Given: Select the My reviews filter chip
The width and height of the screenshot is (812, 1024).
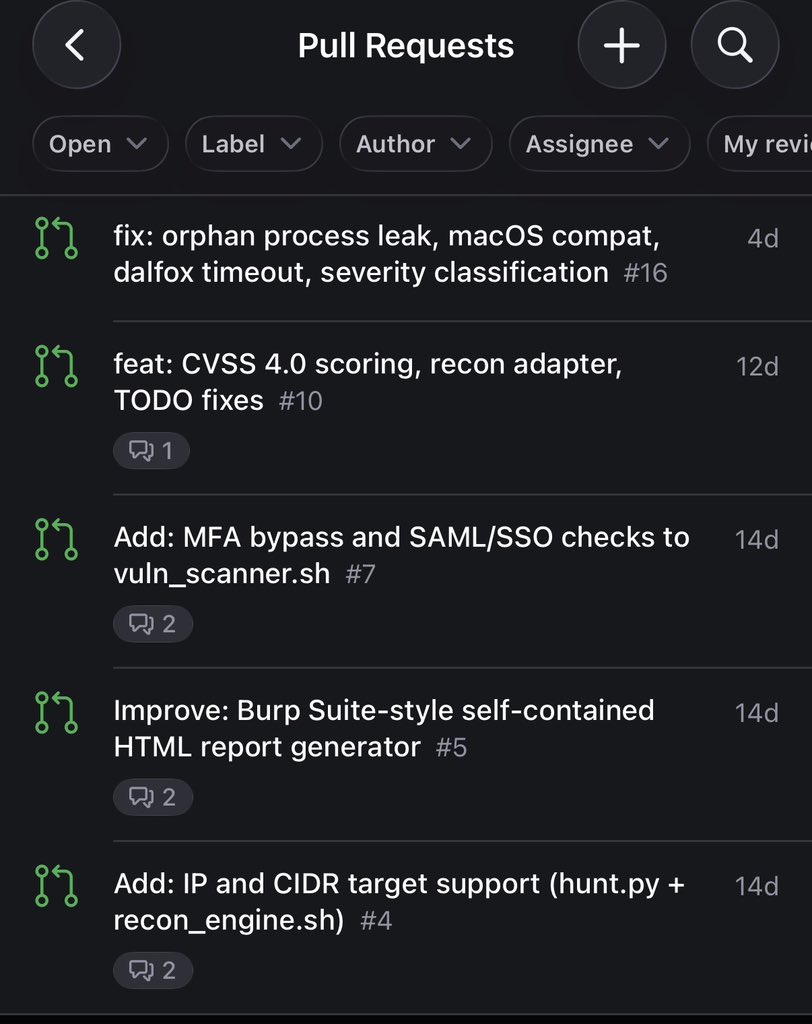Looking at the screenshot, I should 761,144.
